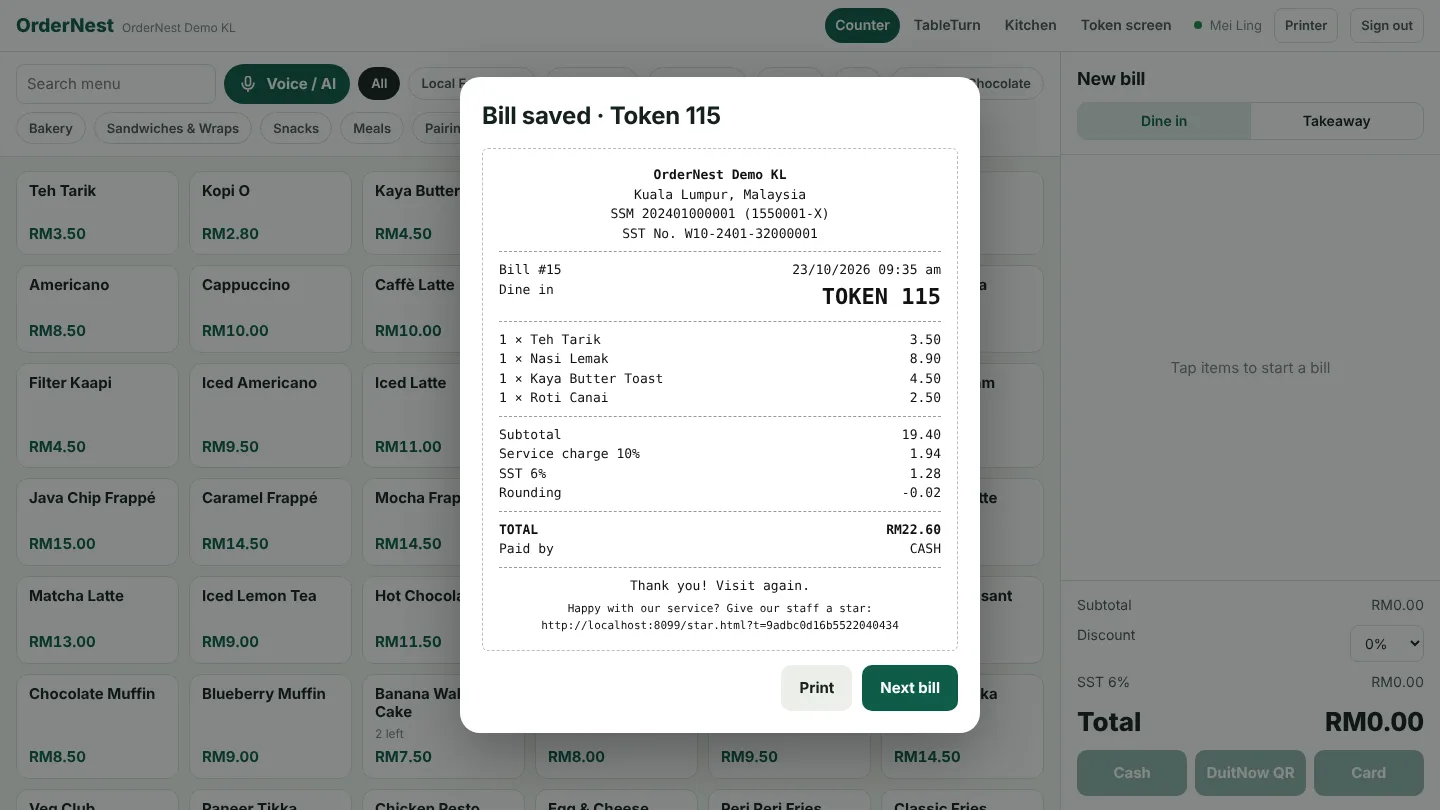Click the Card payment button

1368,773
